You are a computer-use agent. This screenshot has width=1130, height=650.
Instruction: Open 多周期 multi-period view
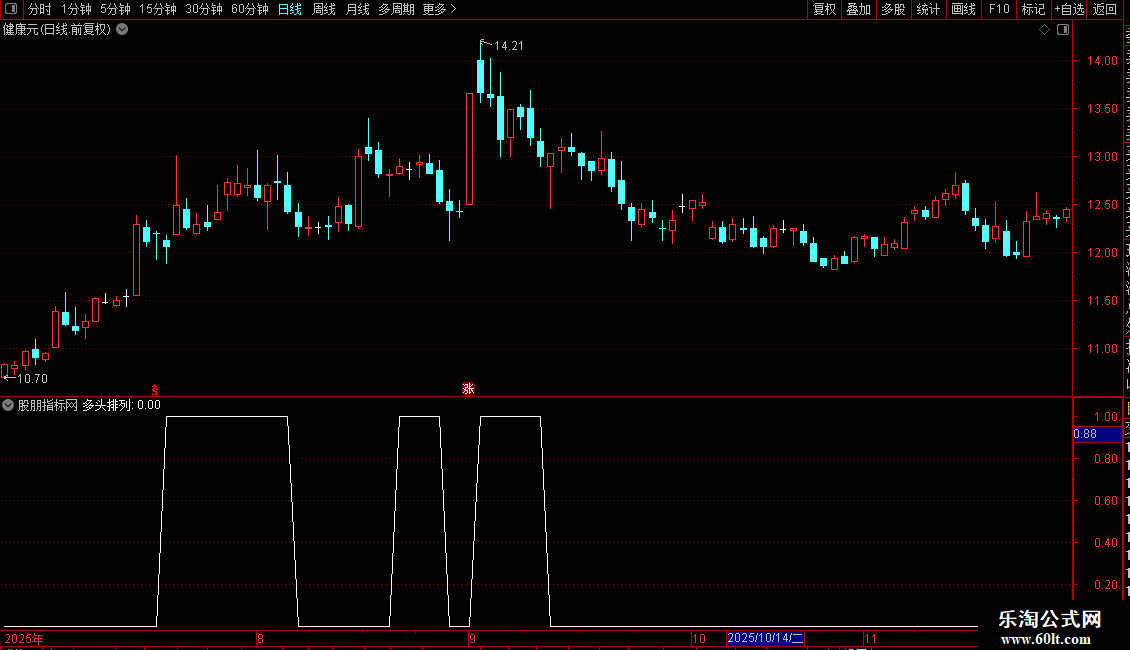point(396,9)
